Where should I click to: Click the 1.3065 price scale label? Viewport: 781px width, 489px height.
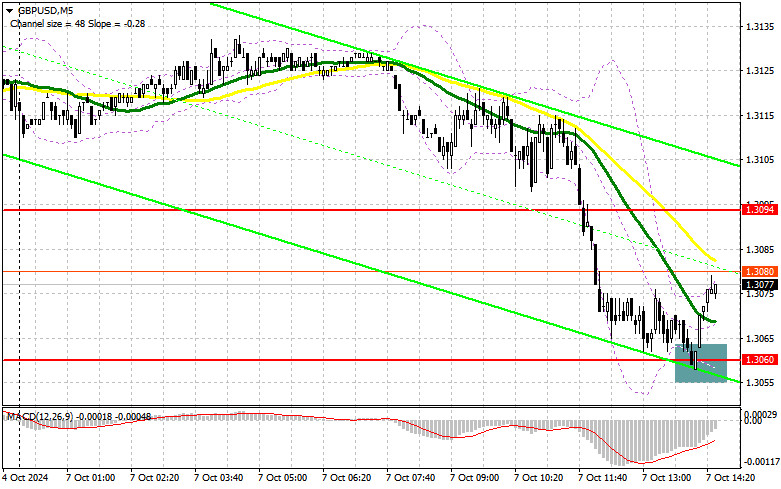761,338
